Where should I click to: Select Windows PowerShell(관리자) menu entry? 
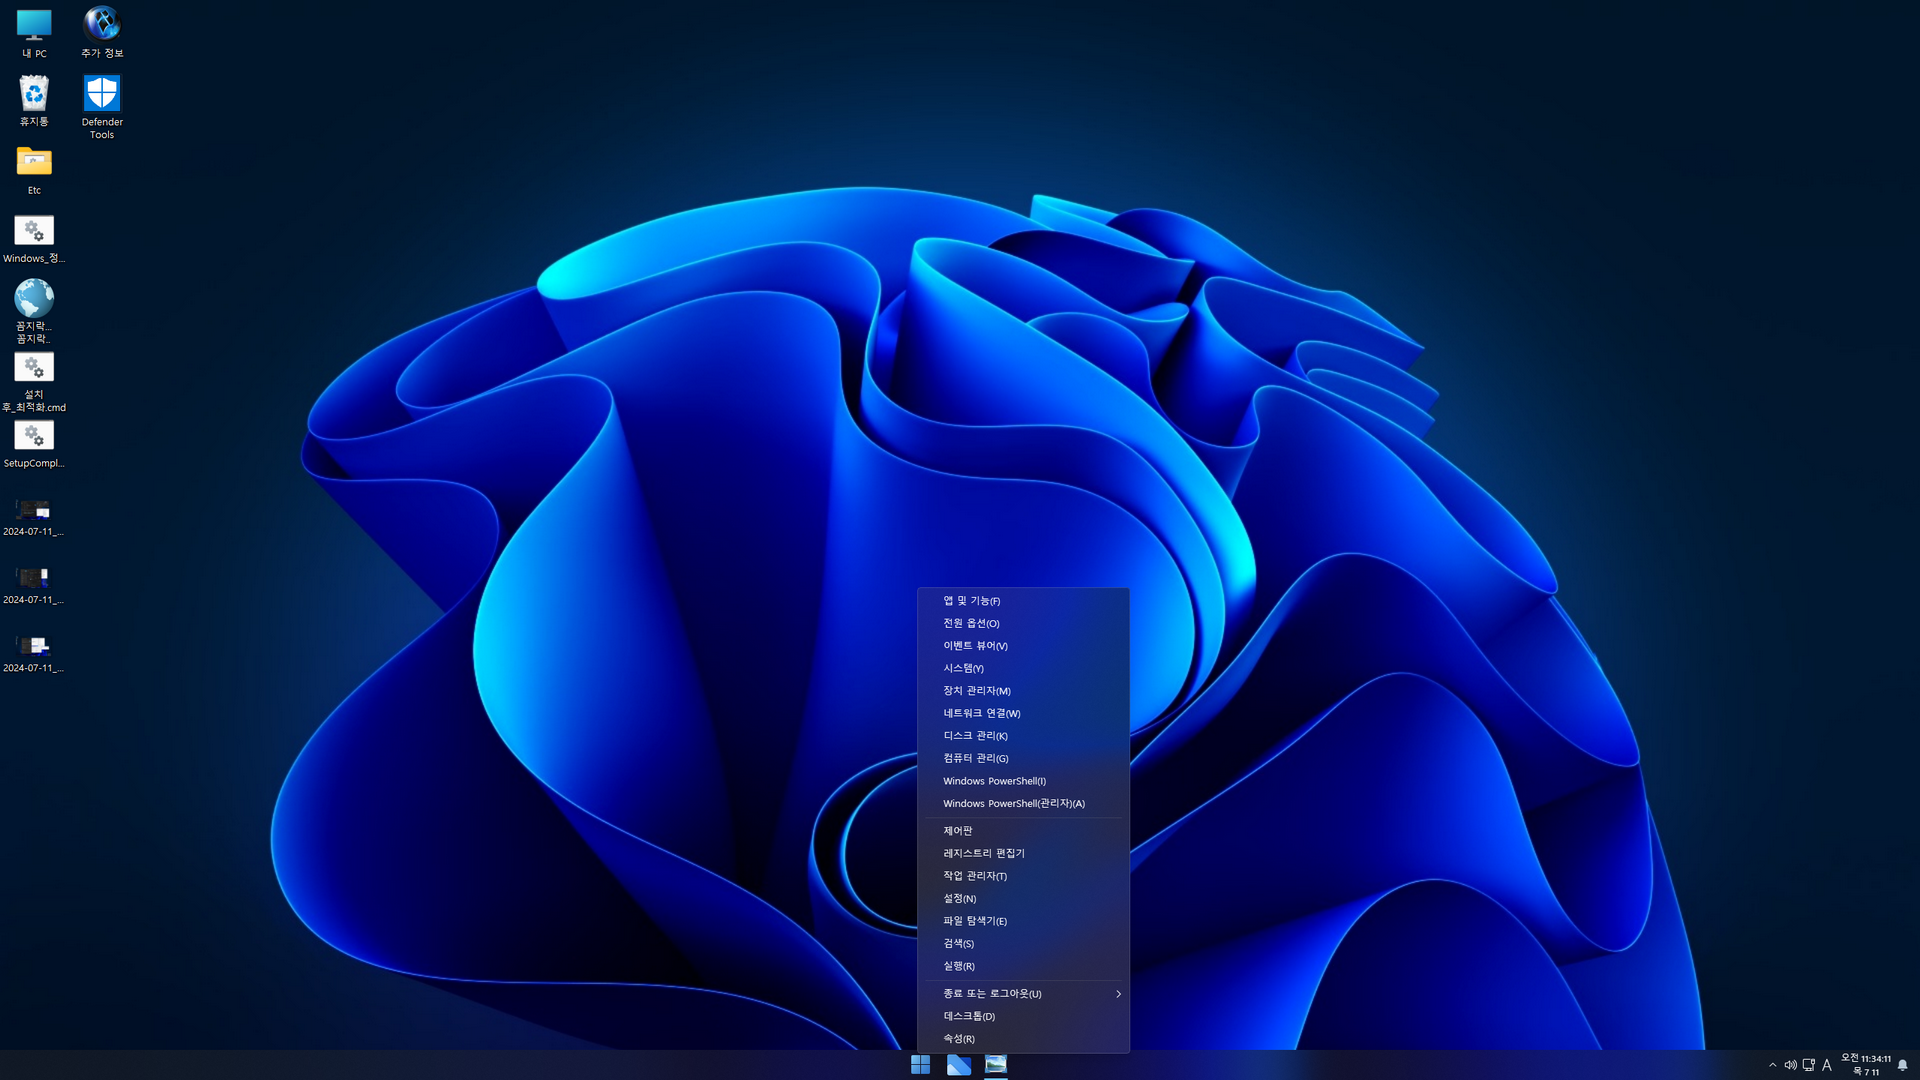pos(1013,803)
